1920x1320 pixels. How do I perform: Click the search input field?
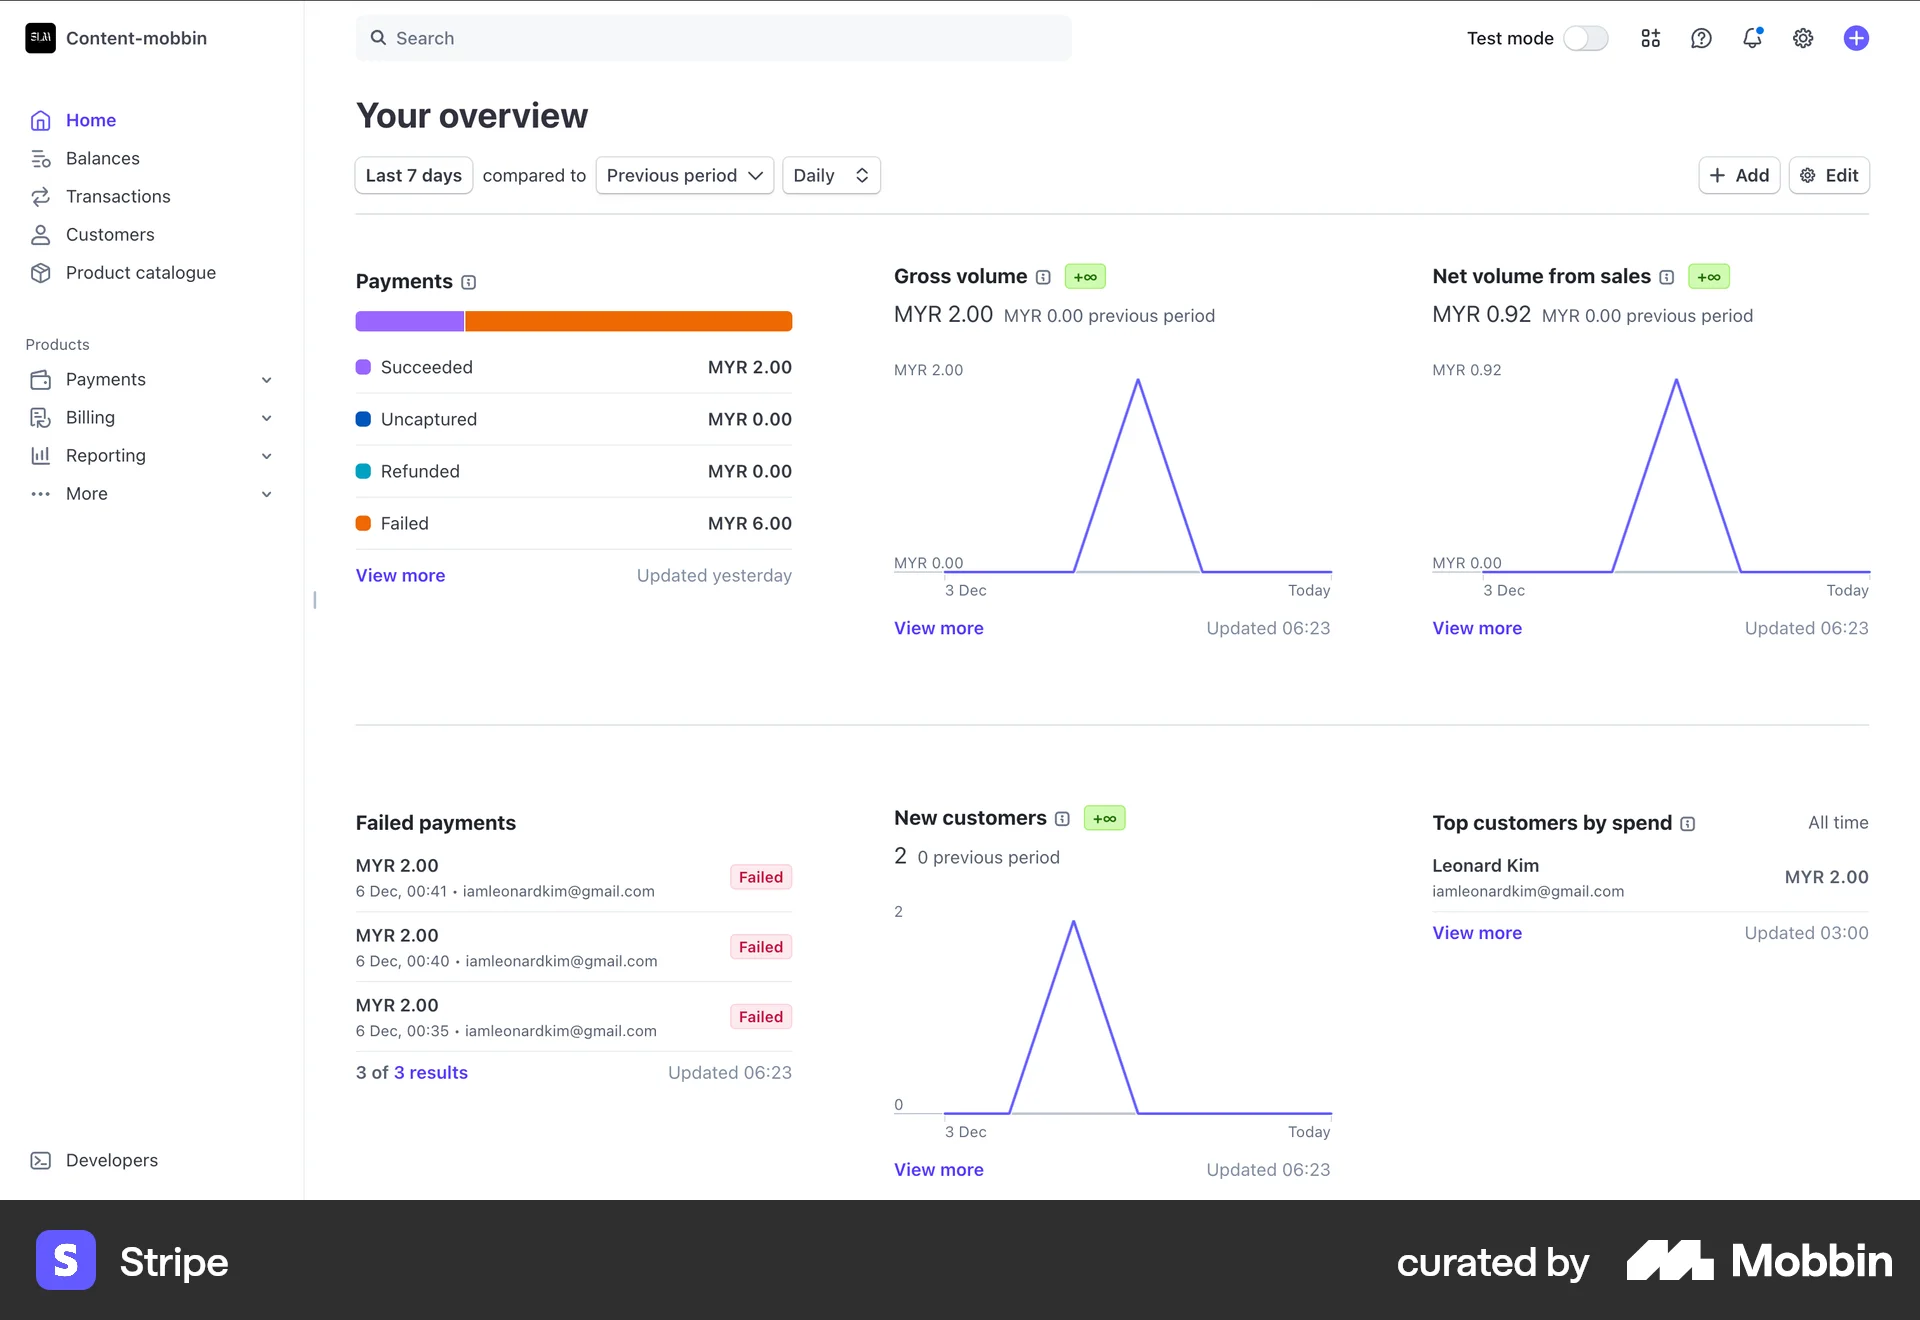[713, 38]
